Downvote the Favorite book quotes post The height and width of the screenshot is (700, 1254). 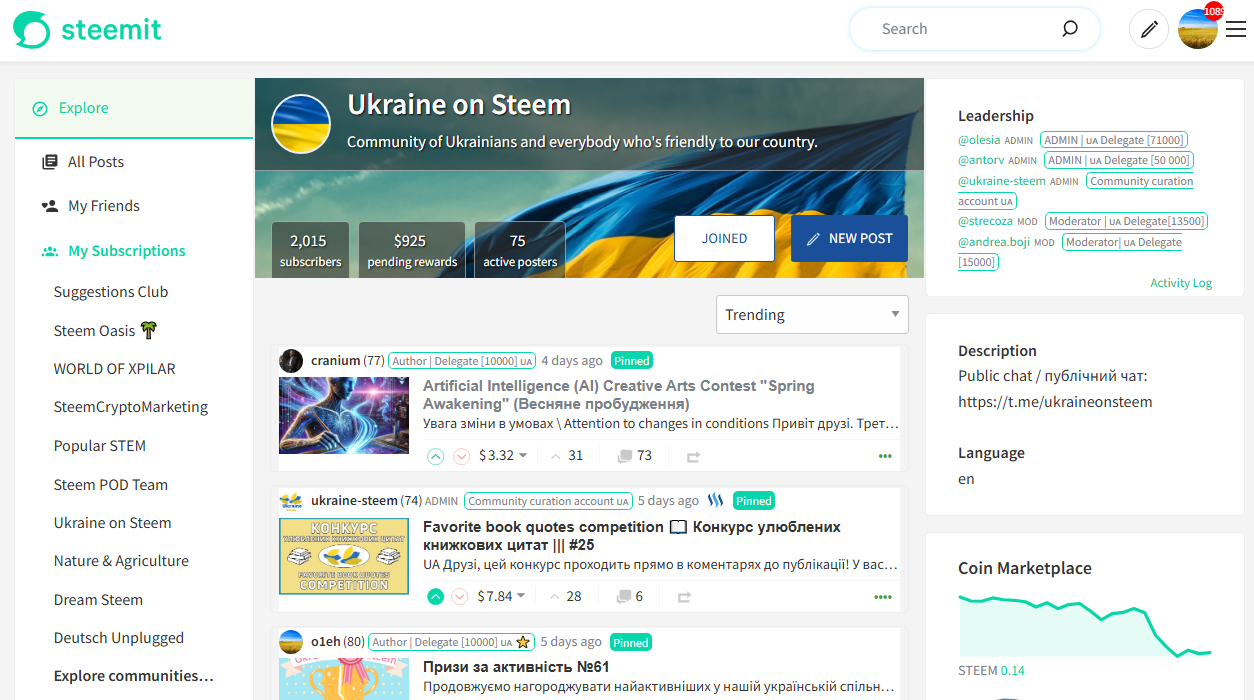coord(459,597)
